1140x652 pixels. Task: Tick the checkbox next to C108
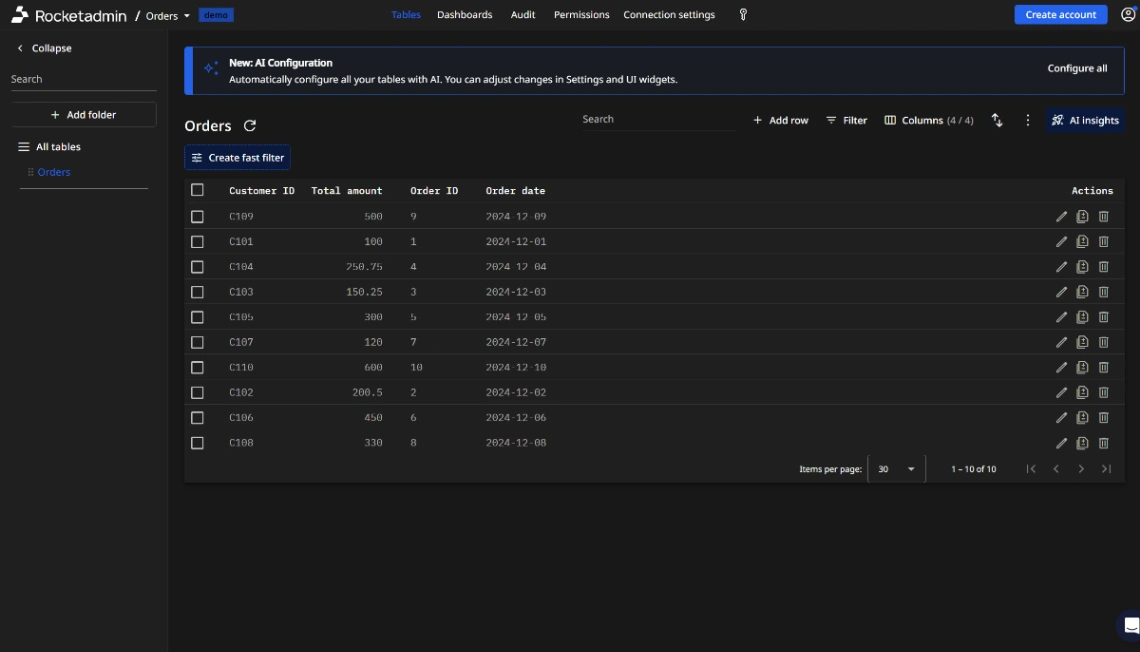[197, 442]
